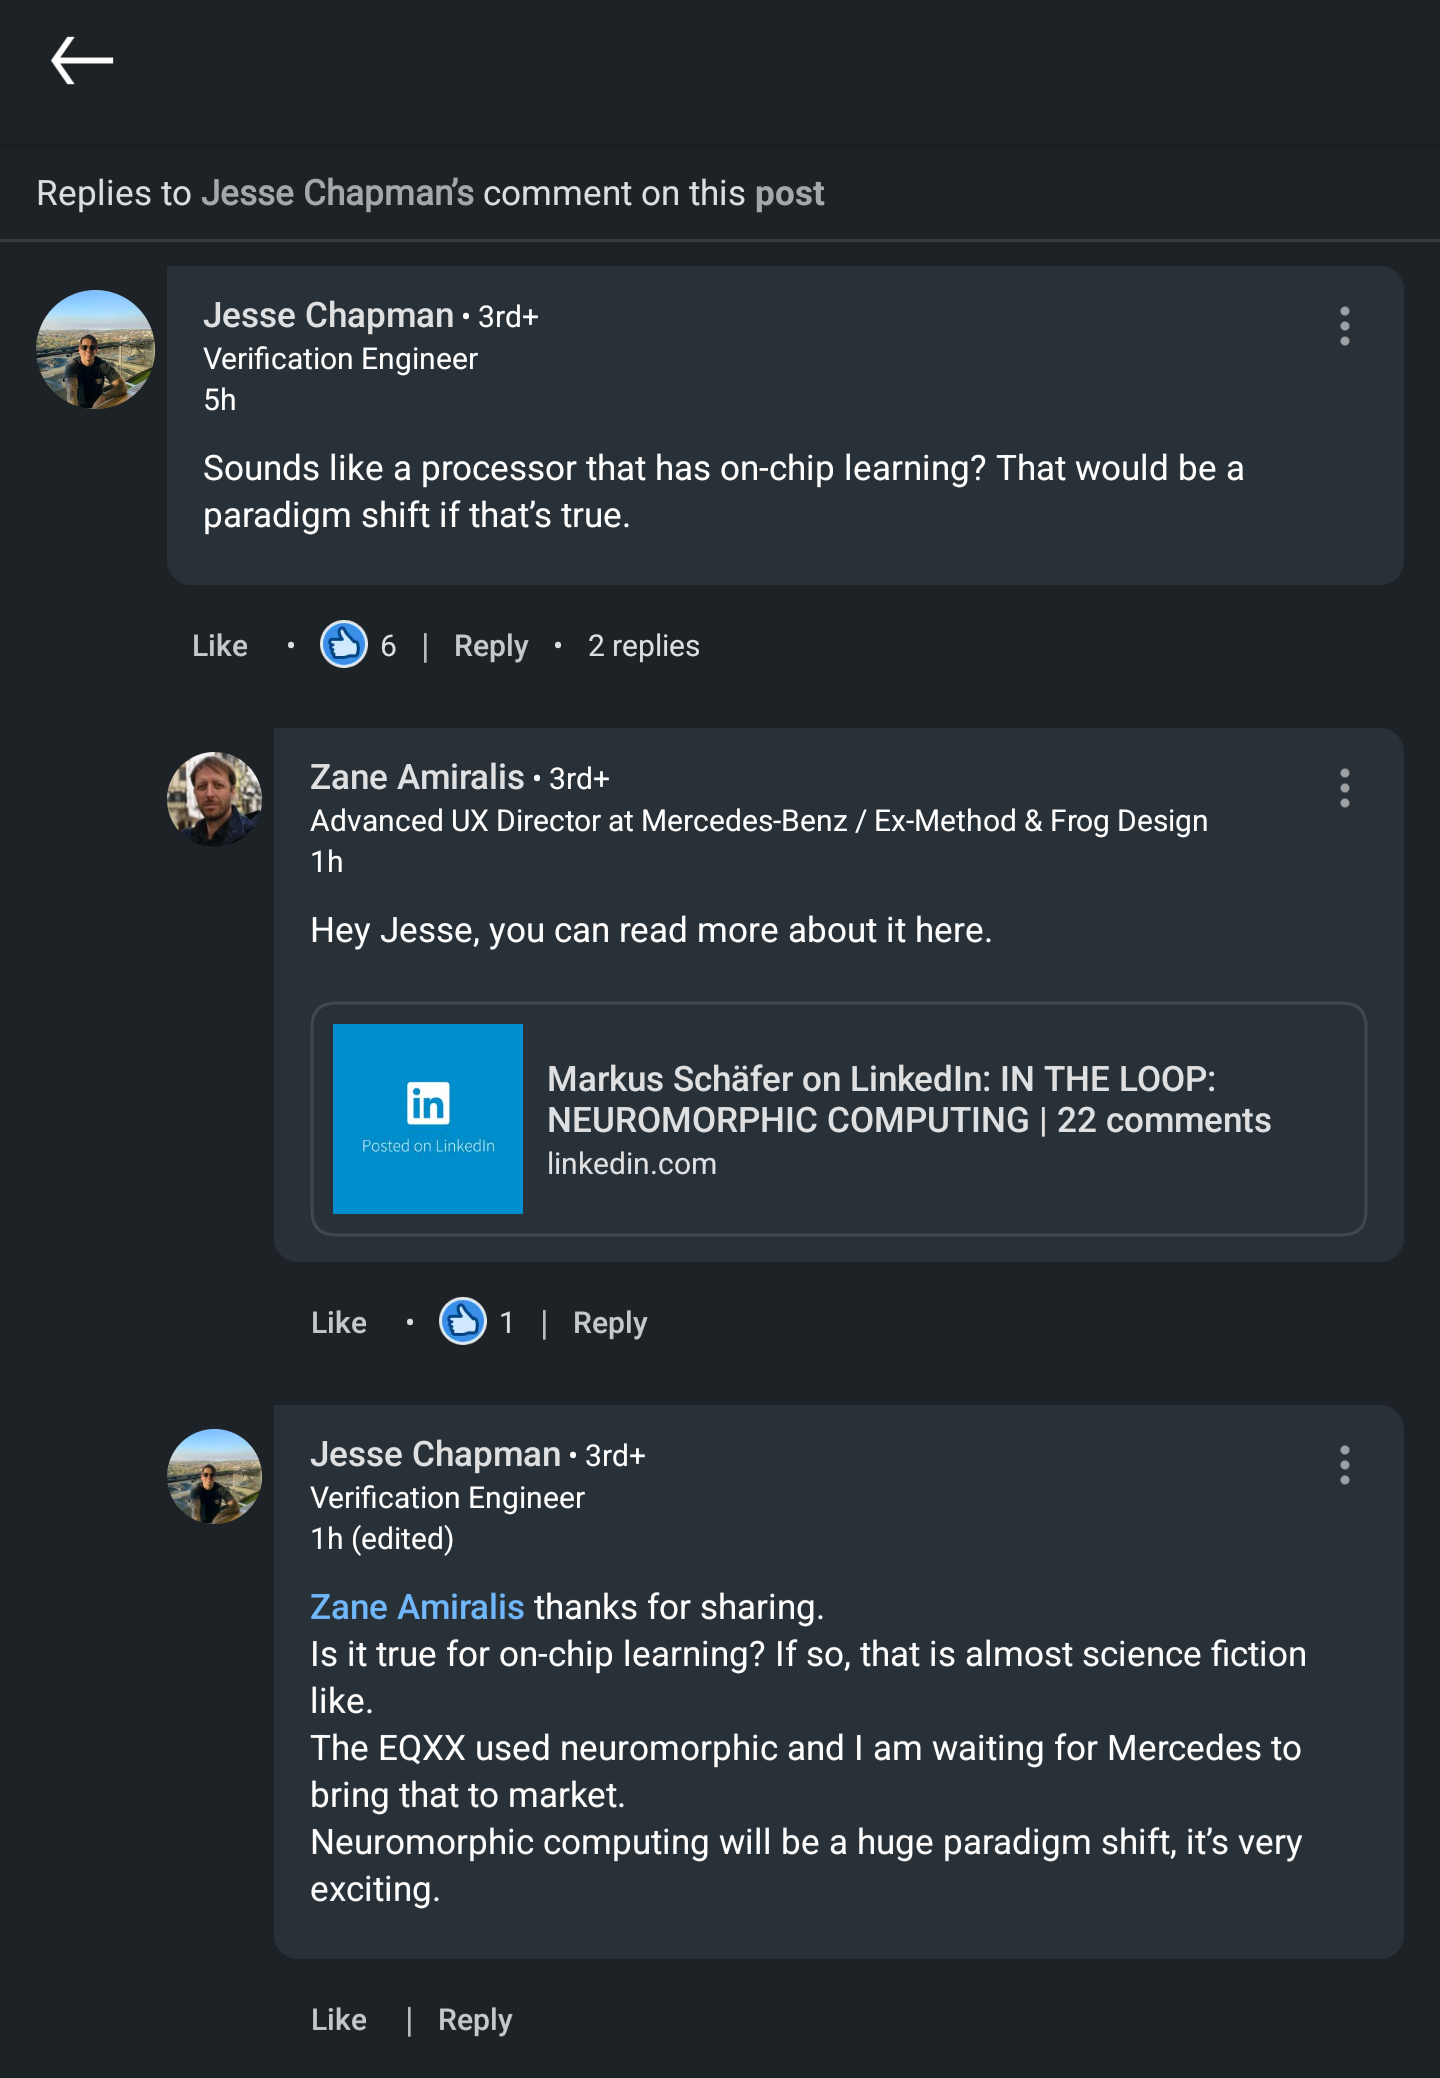Like Zane Amiralis's reply
Screen dimensions: 1440x2078
click(339, 1323)
